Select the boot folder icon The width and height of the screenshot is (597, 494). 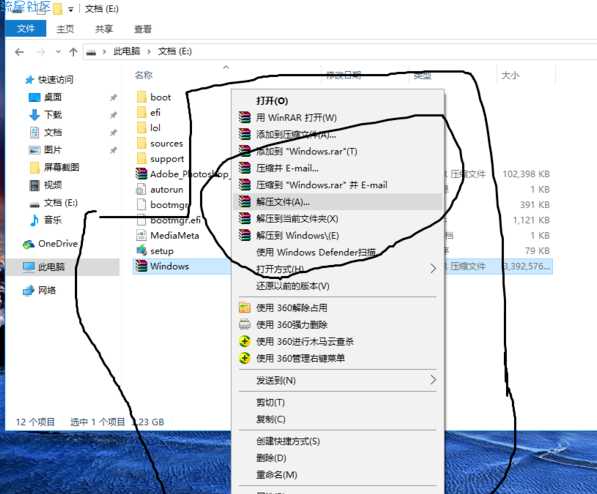(141, 97)
